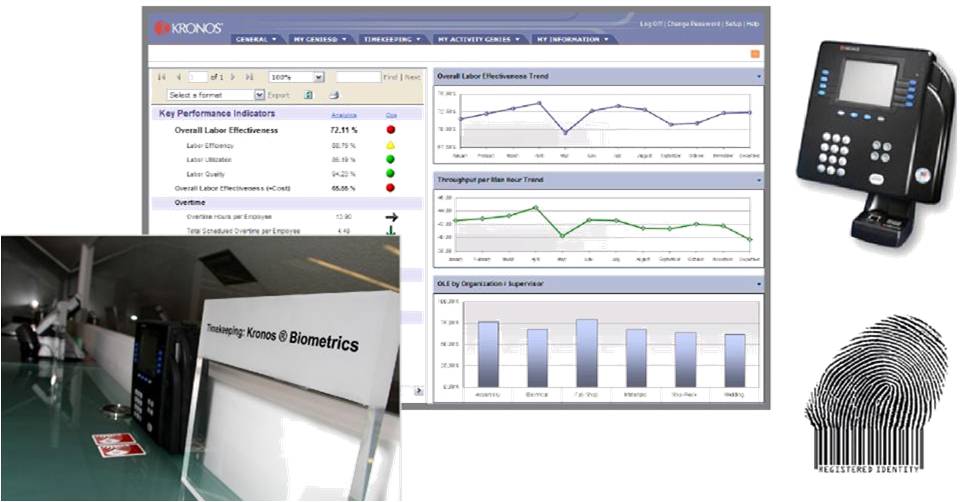Open the TIMEKEEPING menu
The image size is (964, 502).
coord(392,39)
